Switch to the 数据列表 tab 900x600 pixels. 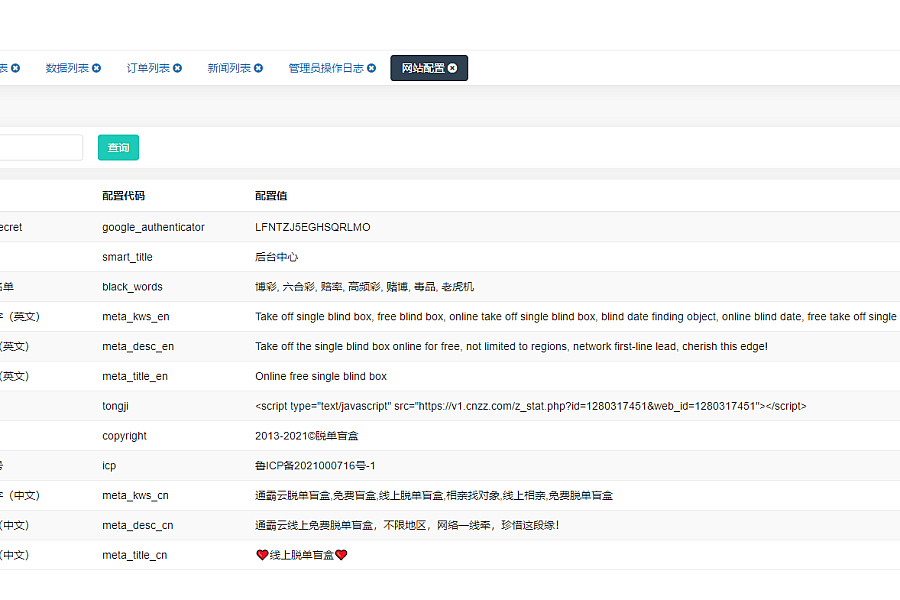click(67, 68)
